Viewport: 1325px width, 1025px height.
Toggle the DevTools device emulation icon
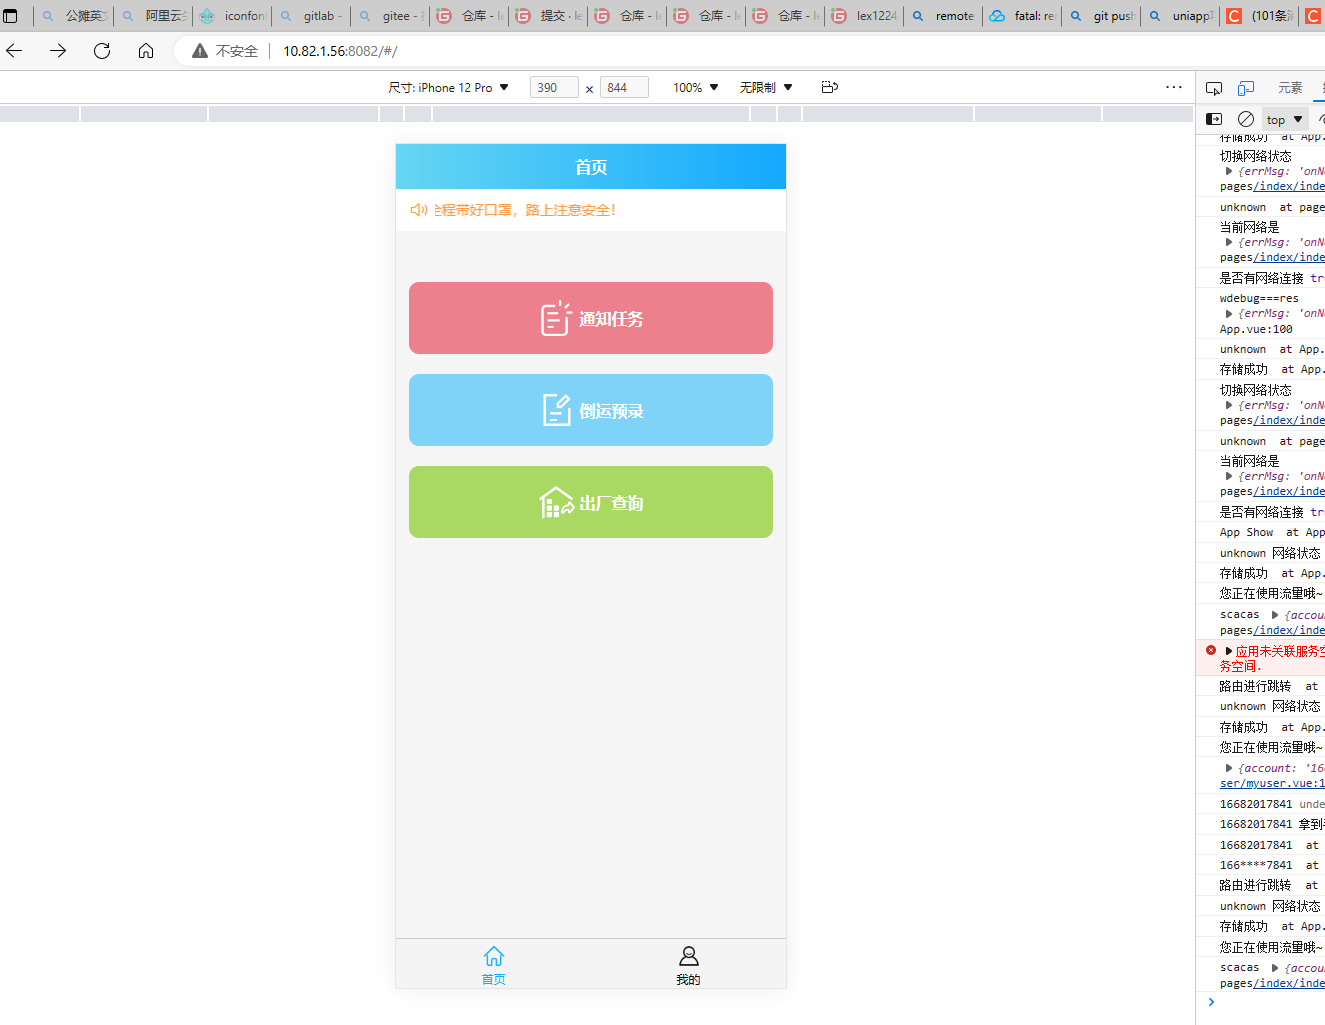tap(1246, 88)
